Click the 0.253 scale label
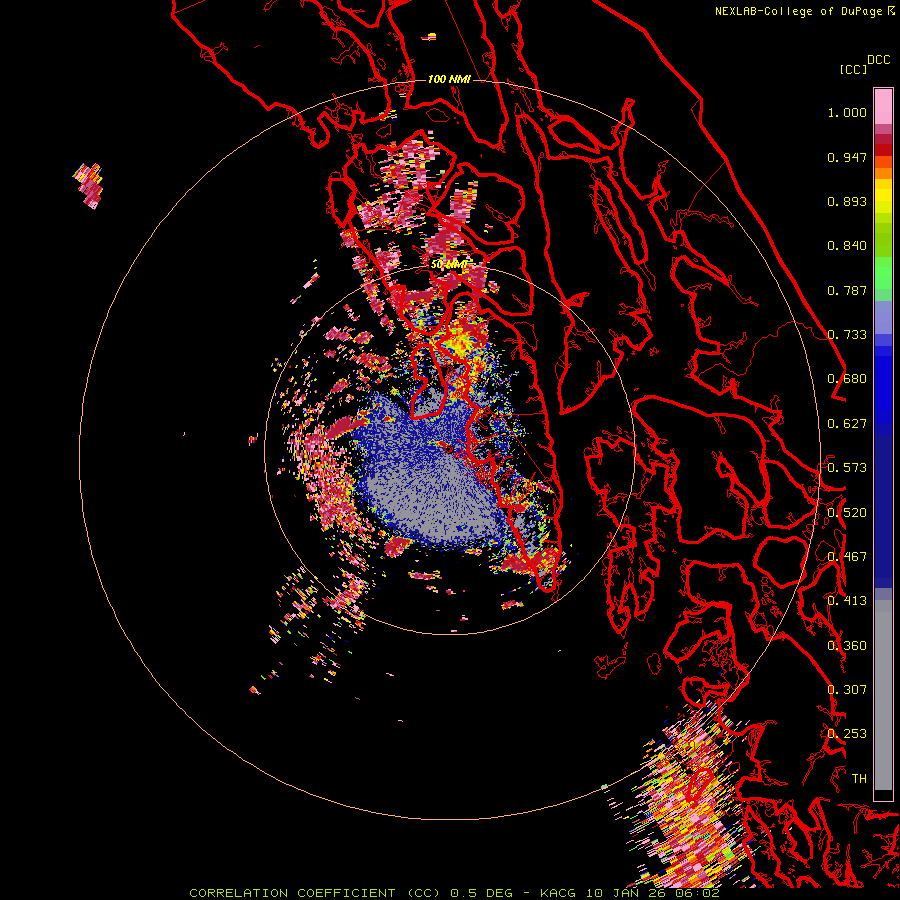 (847, 734)
